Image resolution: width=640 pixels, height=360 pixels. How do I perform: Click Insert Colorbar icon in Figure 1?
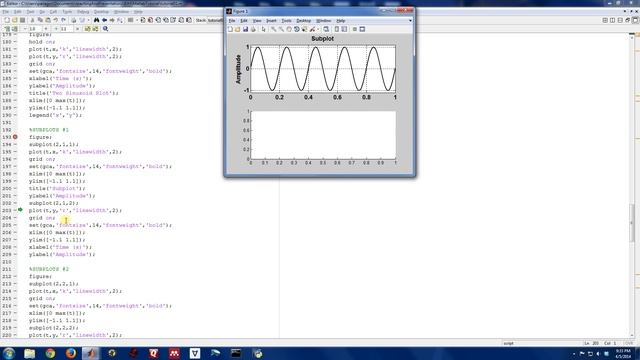(337, 29)
